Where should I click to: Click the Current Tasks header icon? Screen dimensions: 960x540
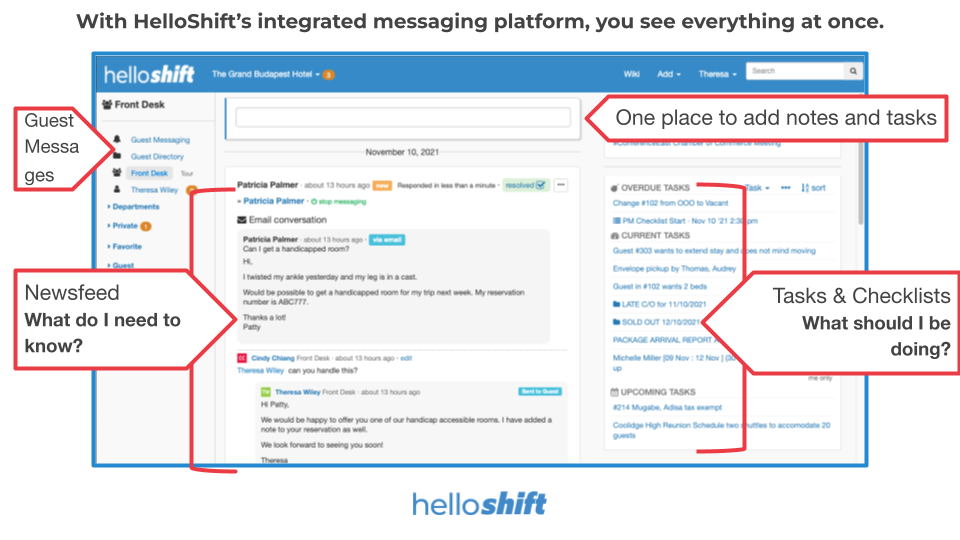point(614,236)
